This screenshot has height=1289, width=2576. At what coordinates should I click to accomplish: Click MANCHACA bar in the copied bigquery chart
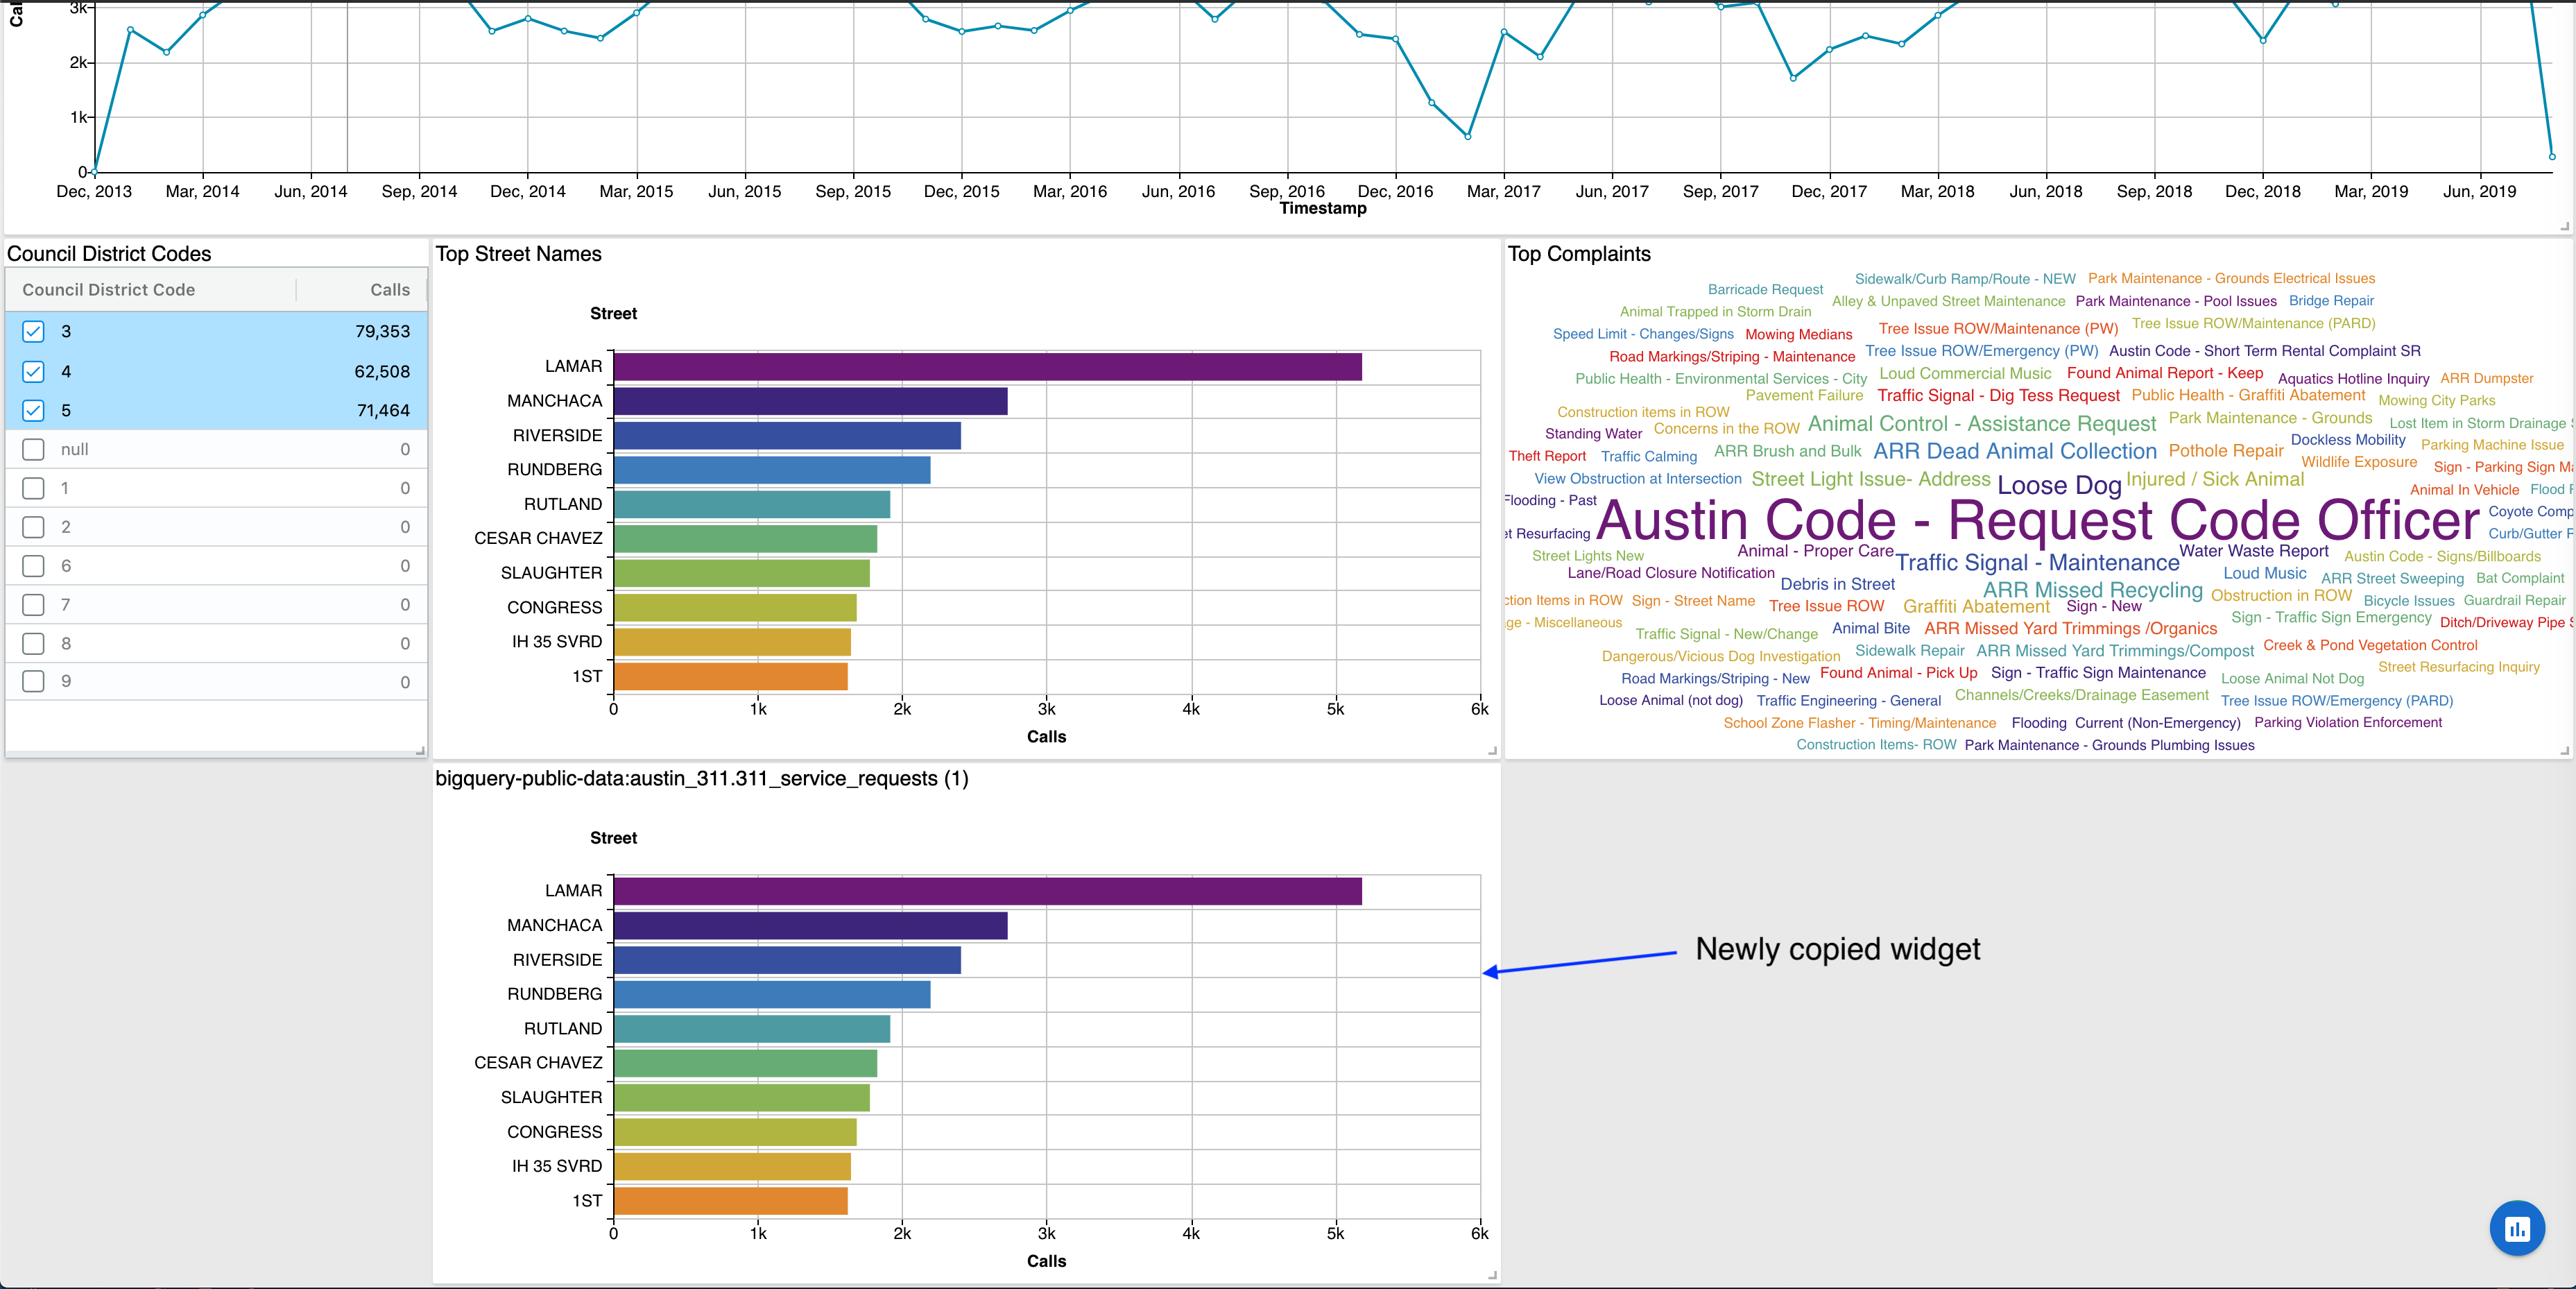(x=810, y=926)
